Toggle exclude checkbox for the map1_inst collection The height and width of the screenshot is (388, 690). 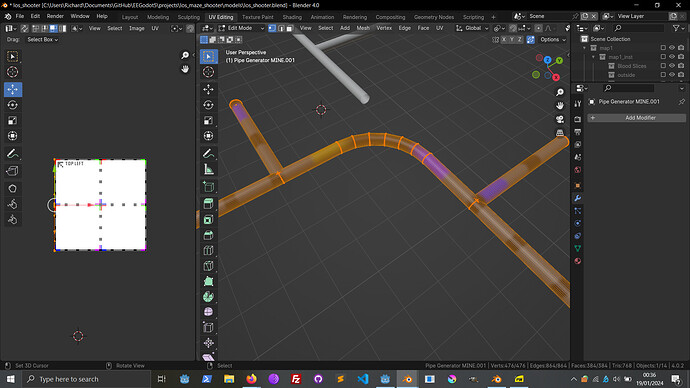point(663,57)
